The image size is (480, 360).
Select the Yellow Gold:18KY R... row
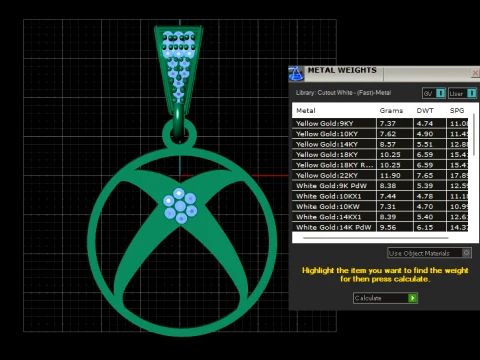[x=380, y=165]
